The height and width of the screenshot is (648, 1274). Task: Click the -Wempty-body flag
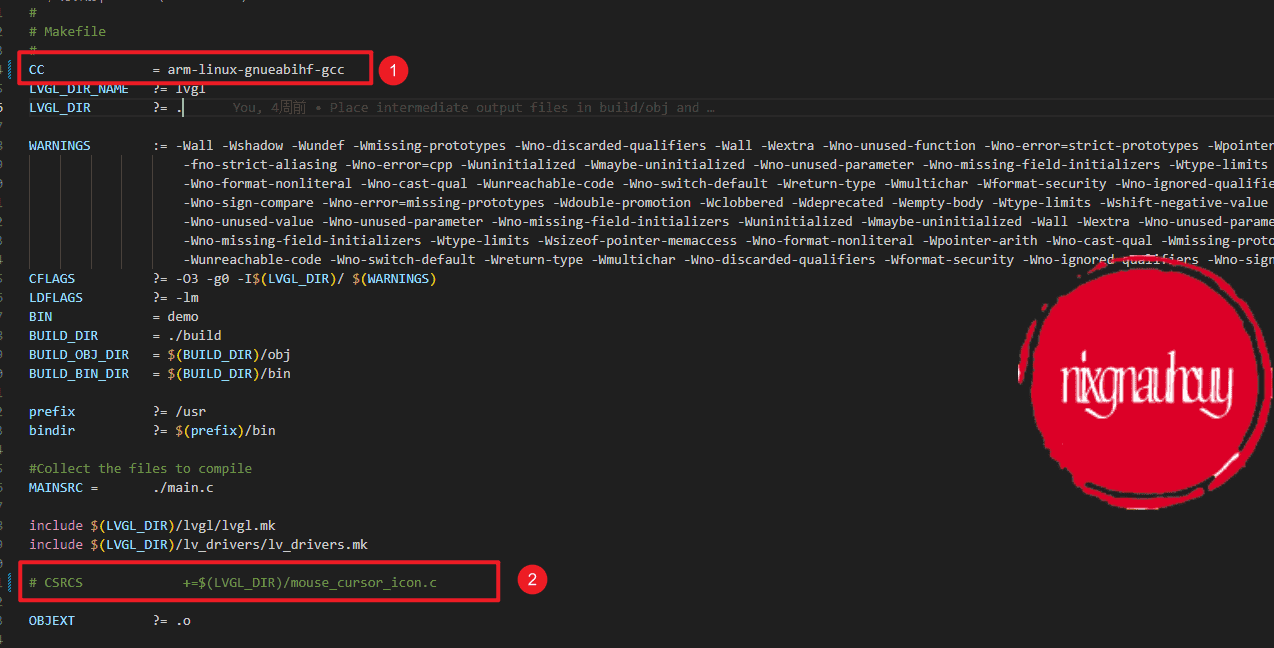click(936, 202)
